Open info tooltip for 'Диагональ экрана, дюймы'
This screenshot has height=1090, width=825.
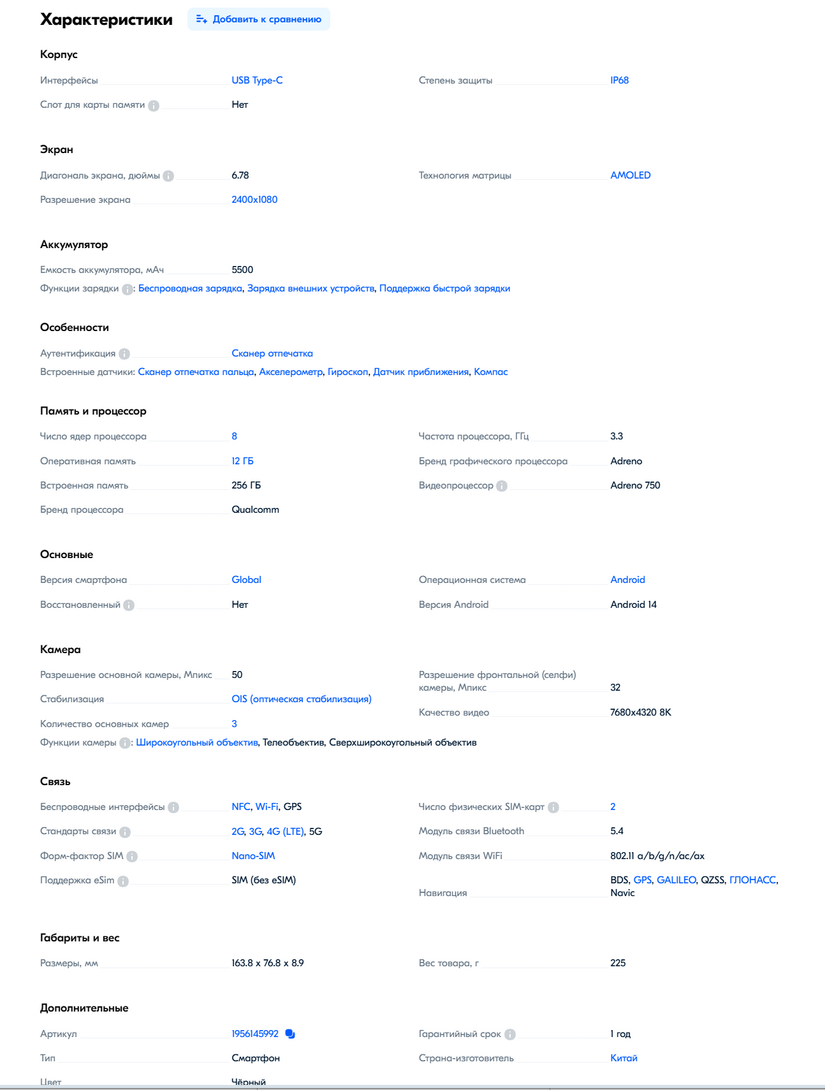168,176
